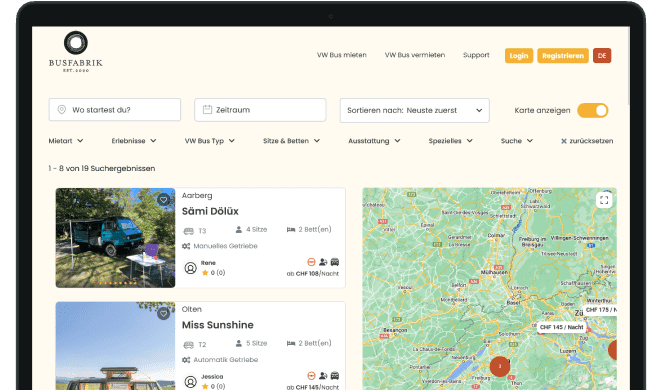
Task: Favorite Sämi Dölüx with heart icon
Action: tap(163, 200)
